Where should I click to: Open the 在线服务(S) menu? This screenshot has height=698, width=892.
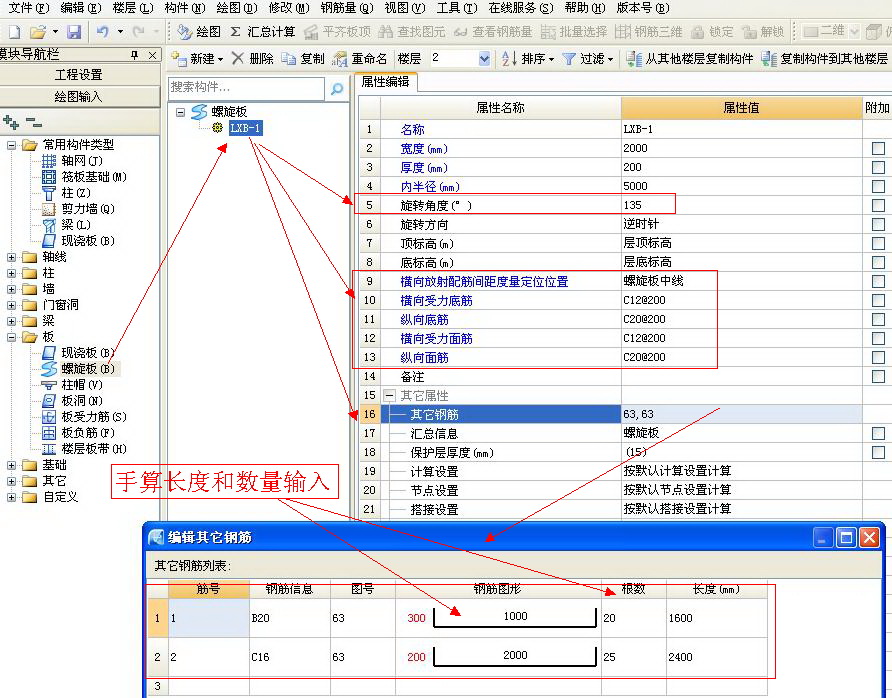[521, 8]
